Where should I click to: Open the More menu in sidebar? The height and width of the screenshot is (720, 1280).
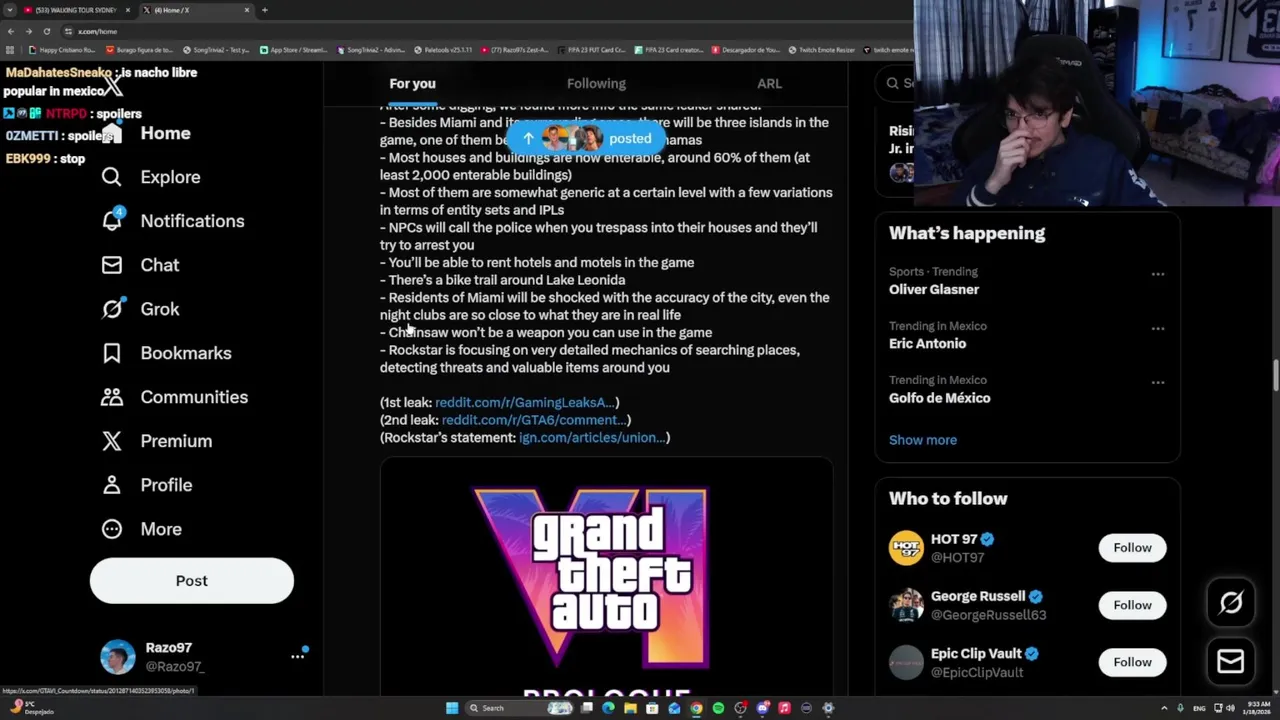tap(142, 529)
